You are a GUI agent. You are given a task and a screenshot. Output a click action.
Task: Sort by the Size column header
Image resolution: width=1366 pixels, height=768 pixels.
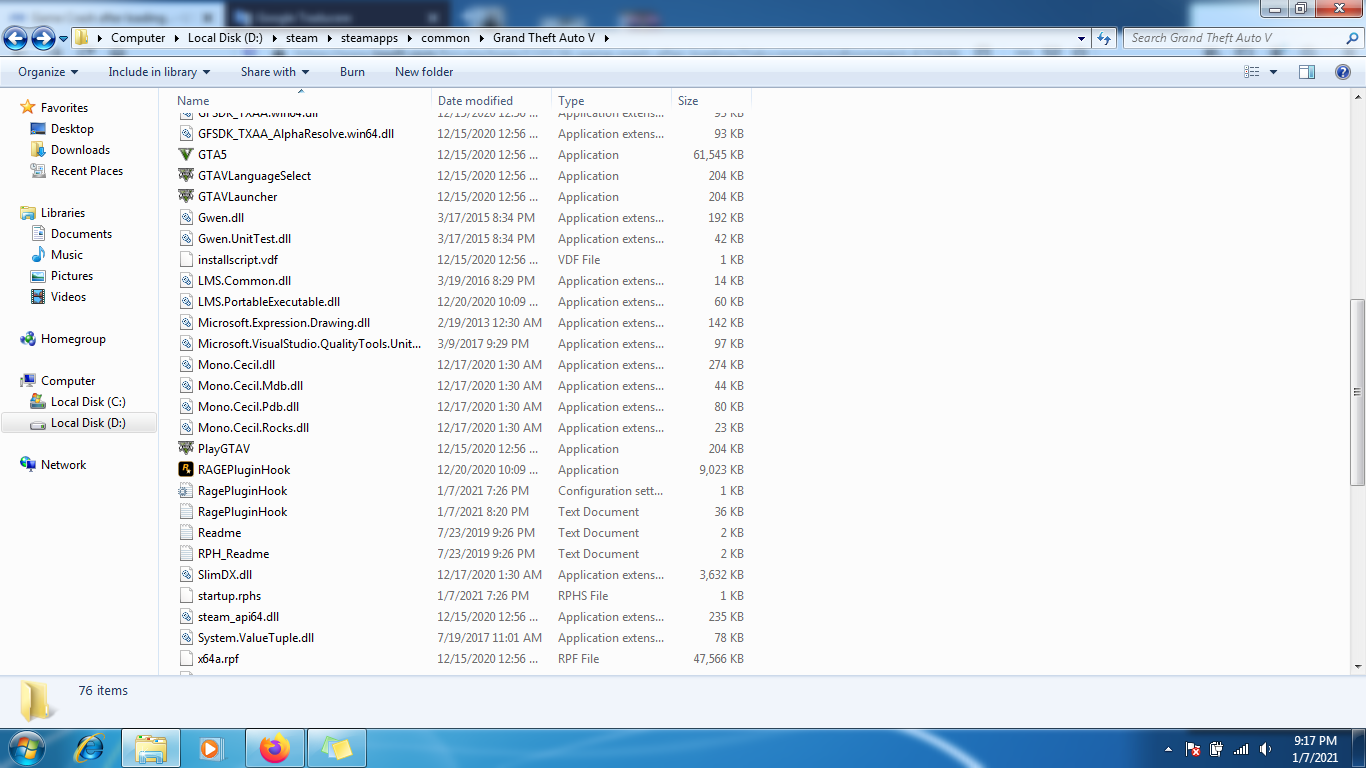(x=711, y=101)
